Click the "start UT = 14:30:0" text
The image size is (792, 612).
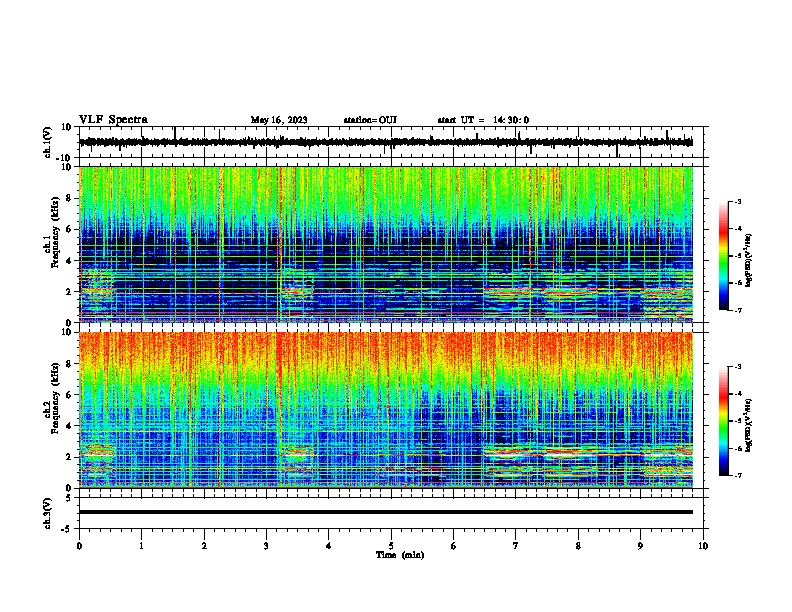tap(483, 120)
